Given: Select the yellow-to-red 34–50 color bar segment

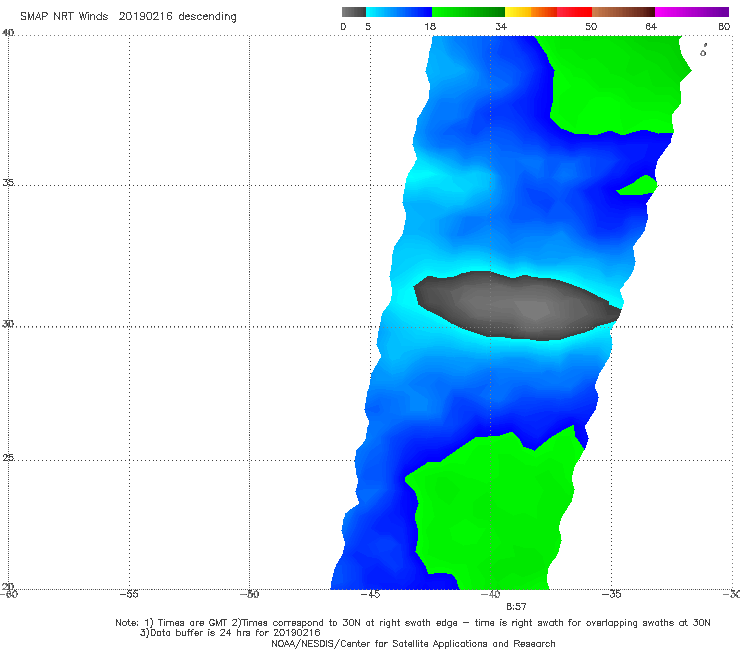Looking at the screenshot, I should pos(548,12).
